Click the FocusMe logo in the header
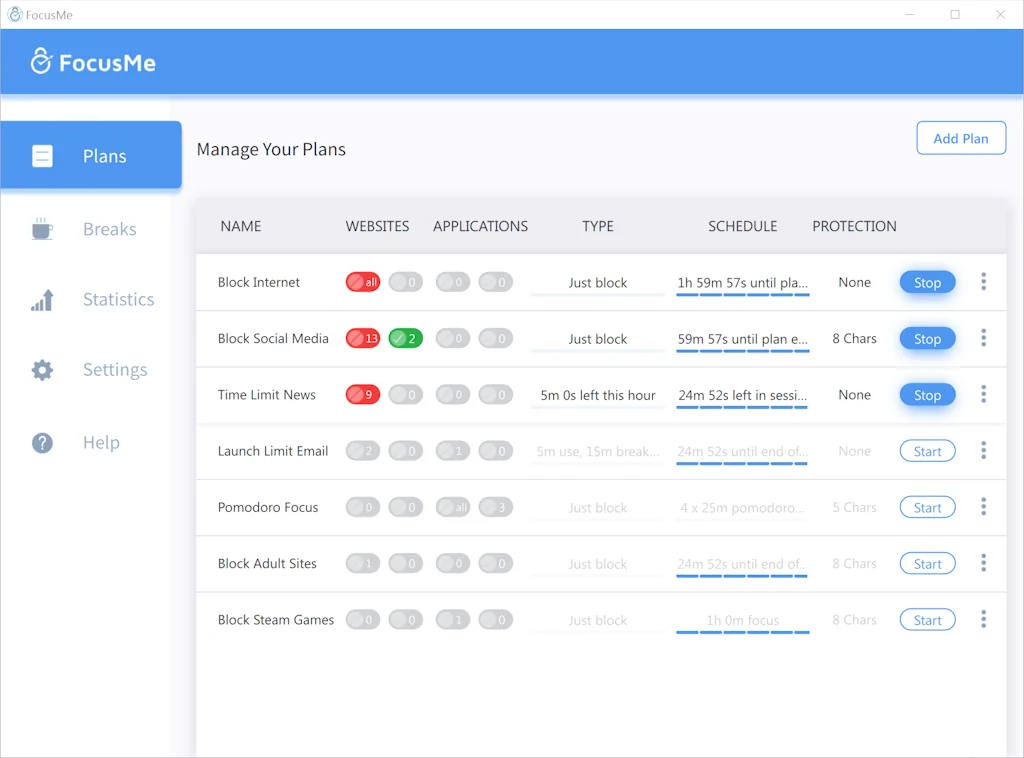The height and width of the screenshot is (758, 1024). [93, 61]
